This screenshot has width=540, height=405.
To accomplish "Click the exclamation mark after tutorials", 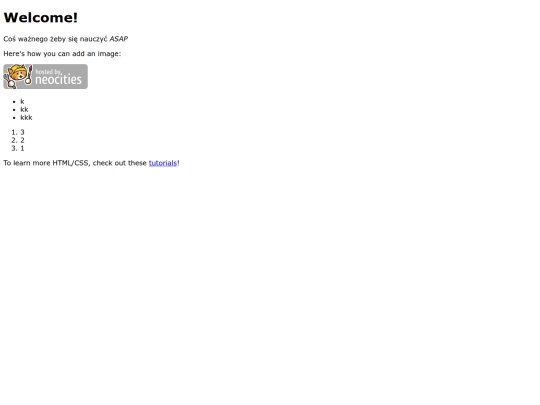I will (x=178, y=163).
